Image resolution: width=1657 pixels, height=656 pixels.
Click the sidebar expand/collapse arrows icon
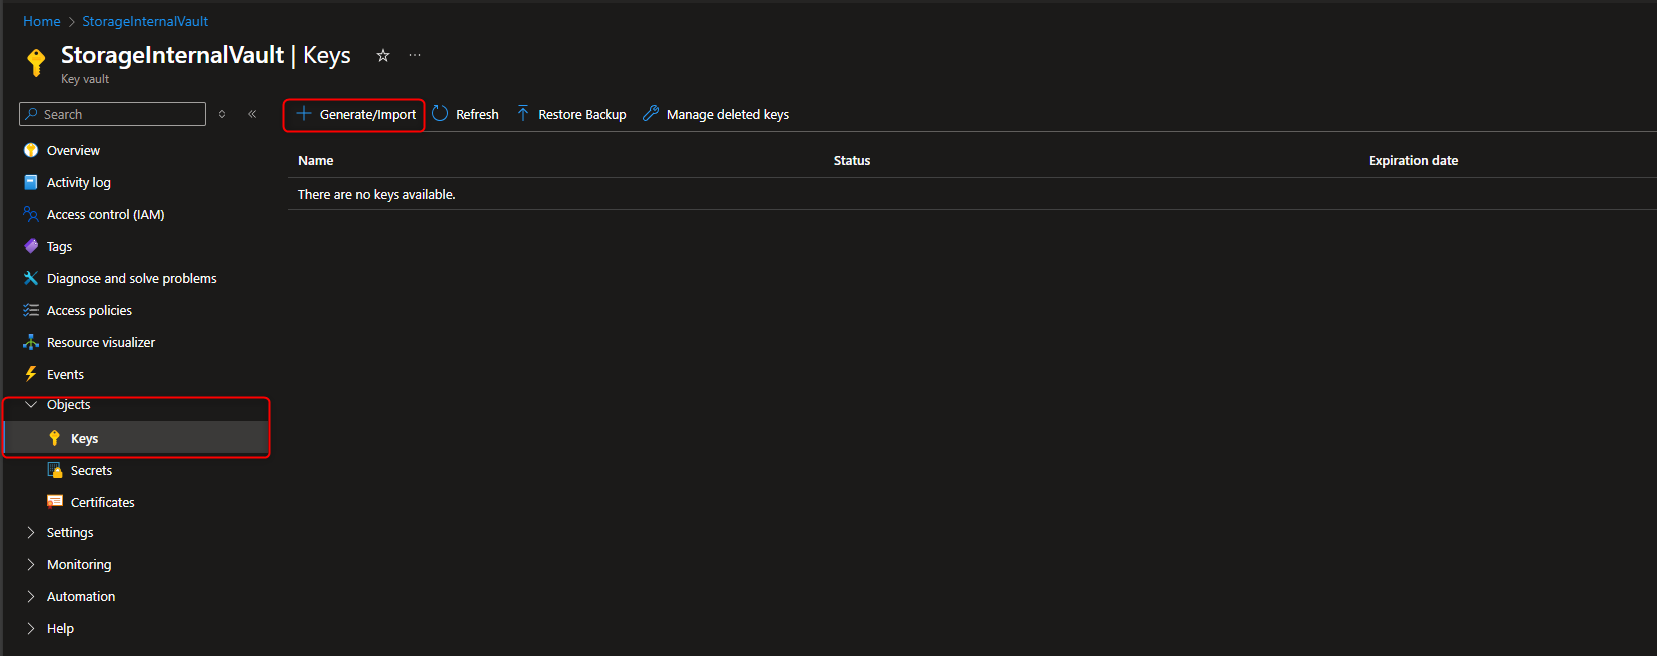[x=222, y=114]
